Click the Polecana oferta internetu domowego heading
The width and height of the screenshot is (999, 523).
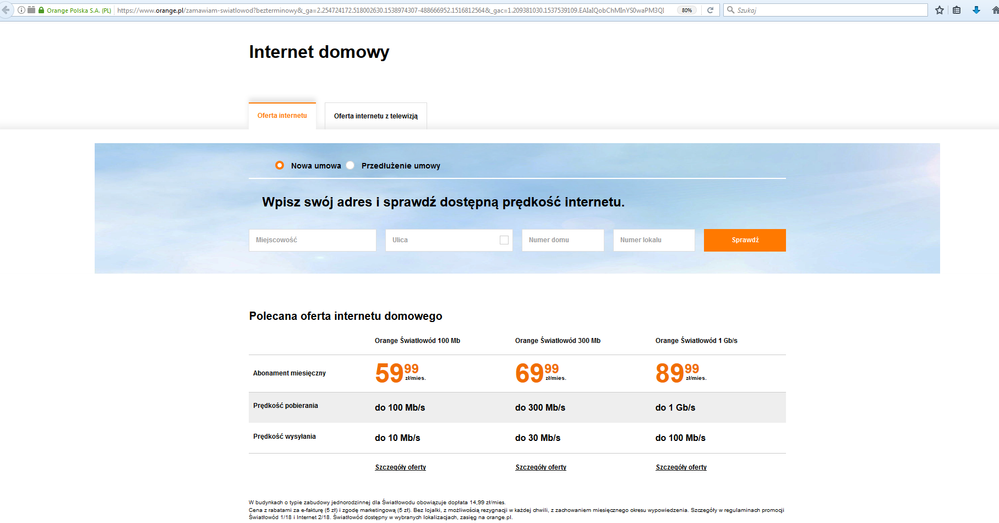(345, 316)
